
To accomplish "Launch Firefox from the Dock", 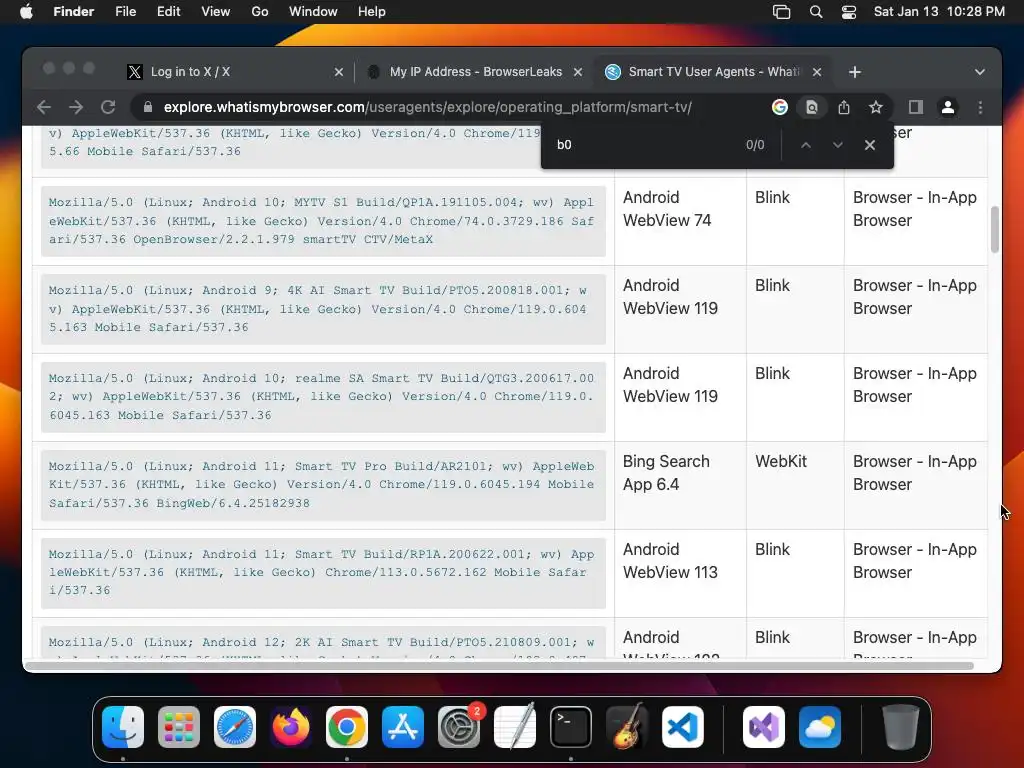I will coord(291,727).
